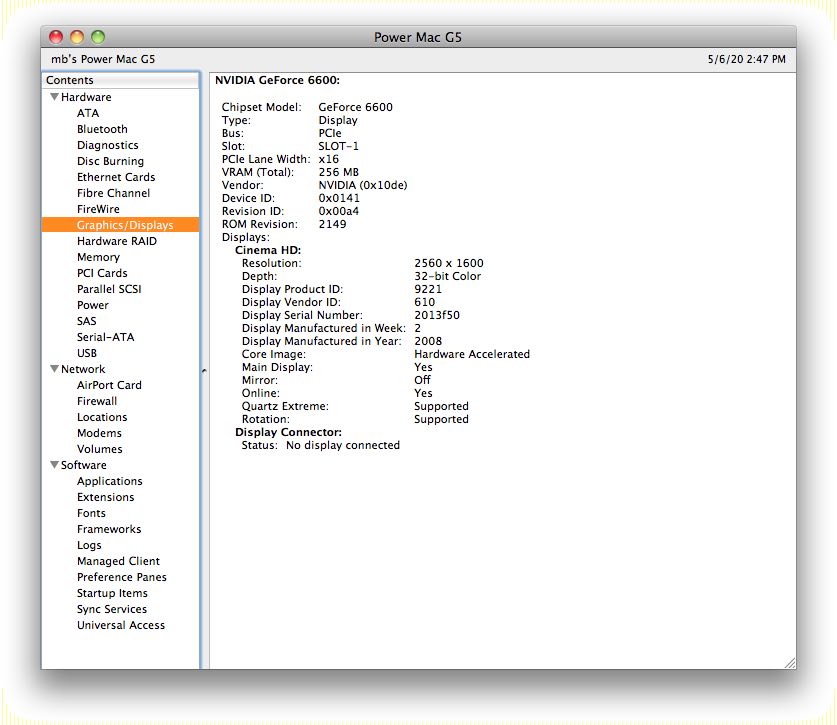This screenshot has width=837, height=725.
Task: Click Hardware Accelerated Core Image value
Action: [x=472, y=354]
